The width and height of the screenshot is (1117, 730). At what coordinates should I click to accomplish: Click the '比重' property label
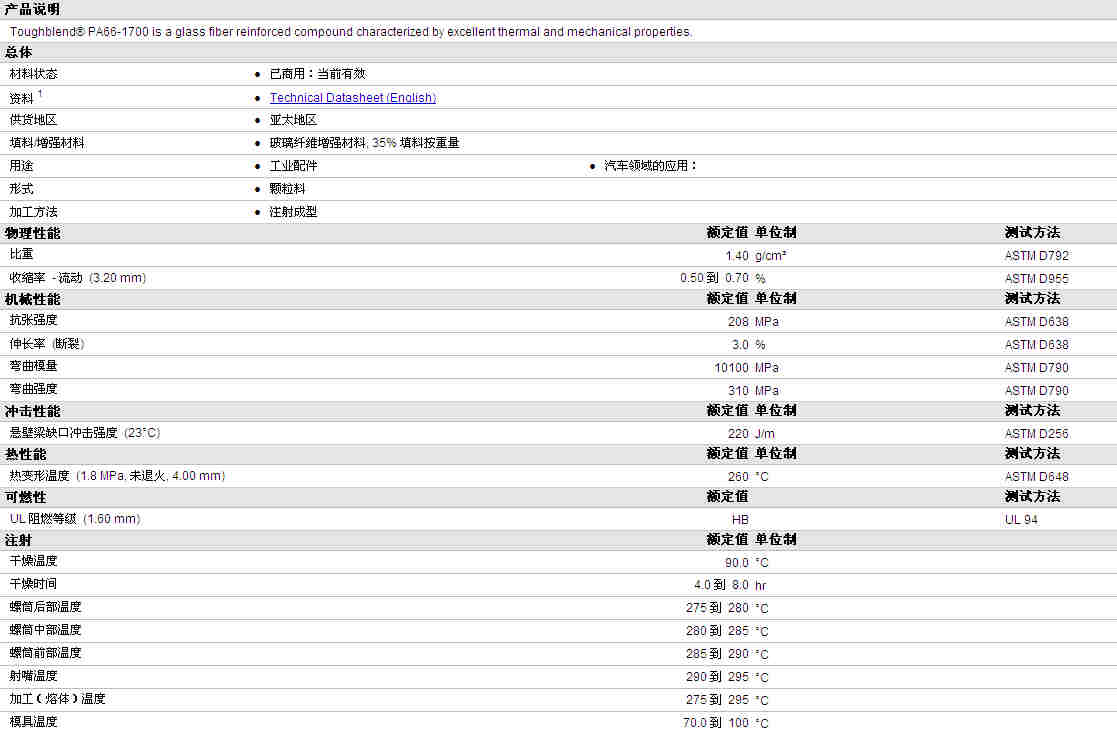[x=21, y=254]
